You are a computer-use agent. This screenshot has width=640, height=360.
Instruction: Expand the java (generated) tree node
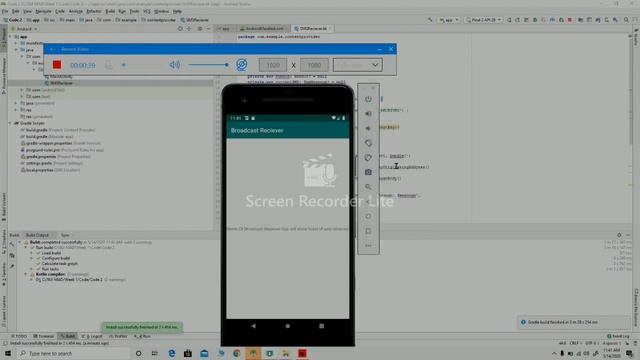click(17, 103)
